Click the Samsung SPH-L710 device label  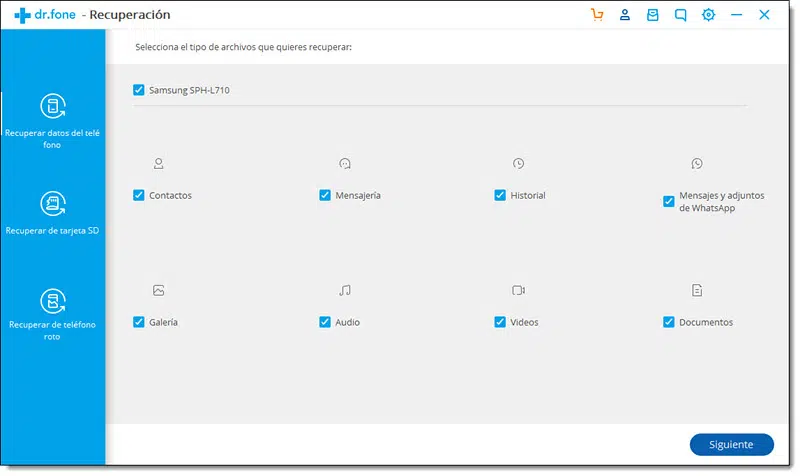click(189, 90)
